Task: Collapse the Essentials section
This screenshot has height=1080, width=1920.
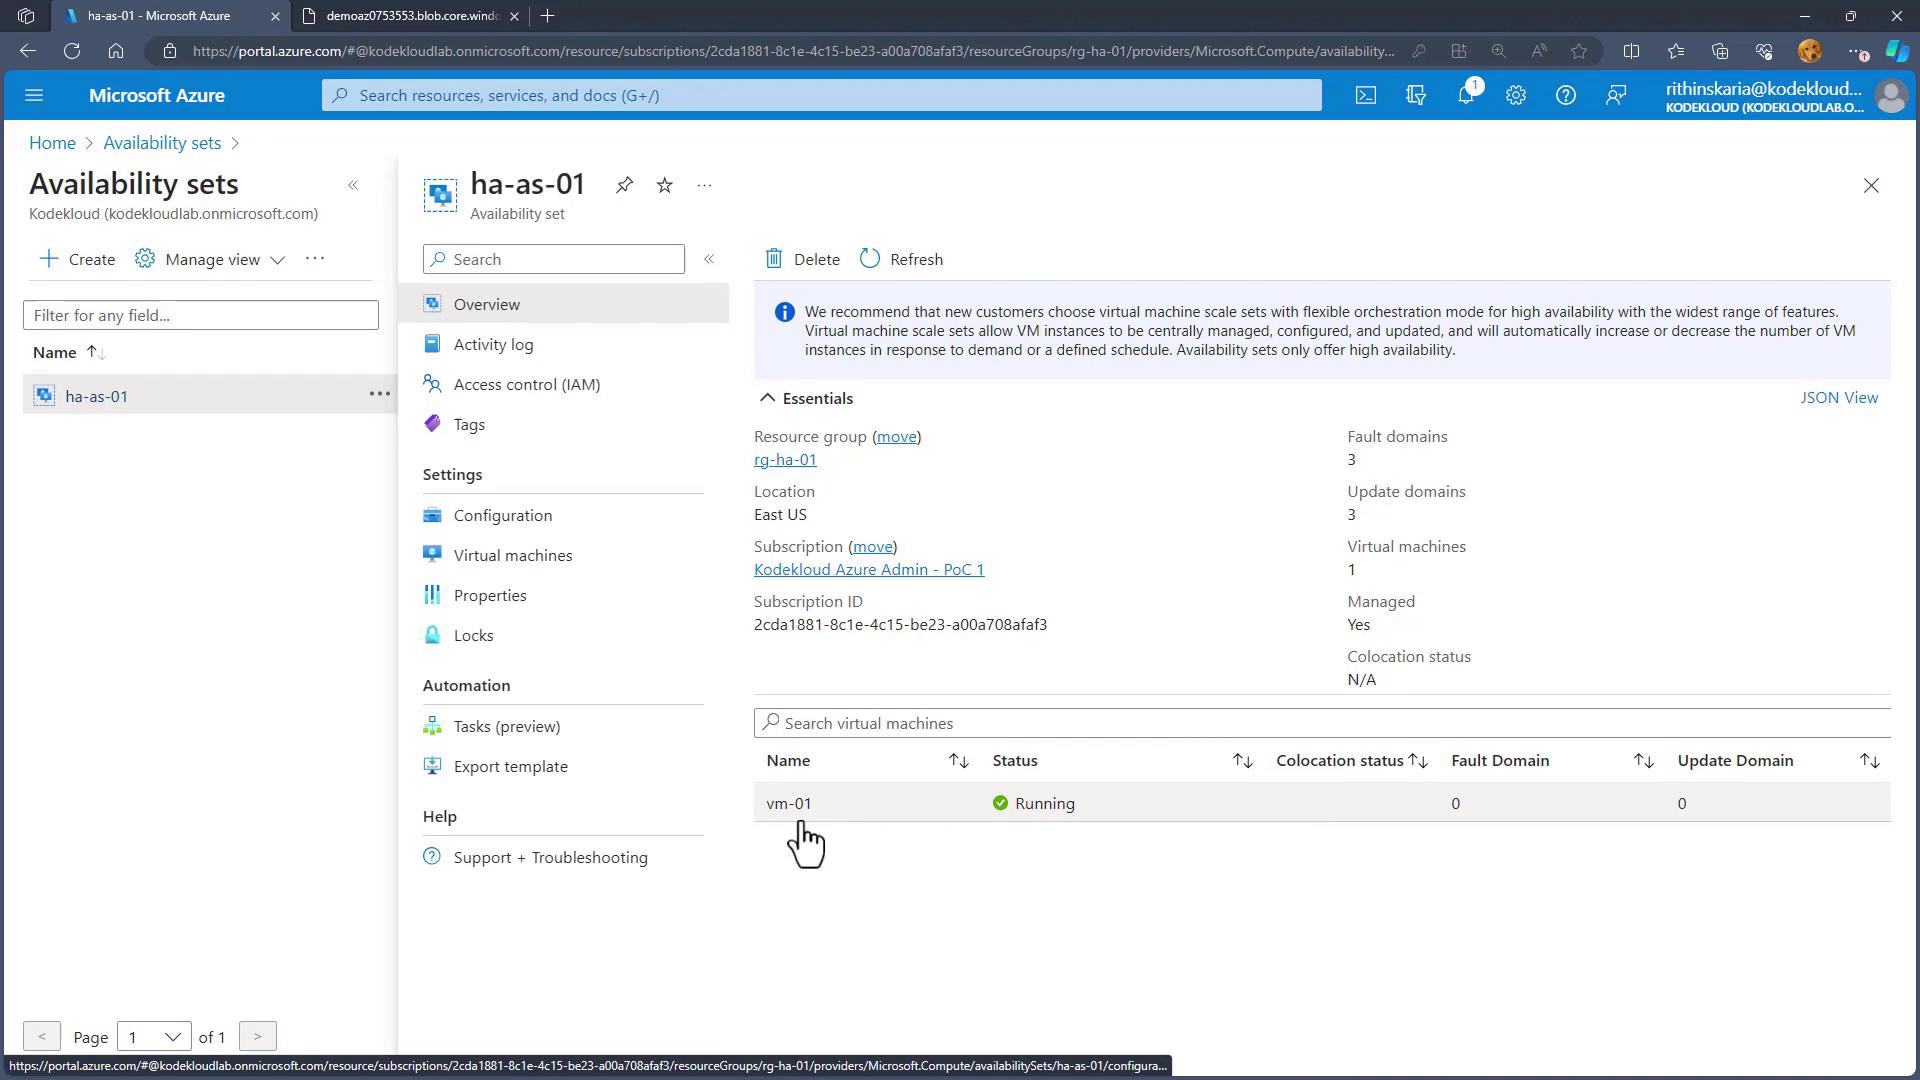Action: point(767,398)
